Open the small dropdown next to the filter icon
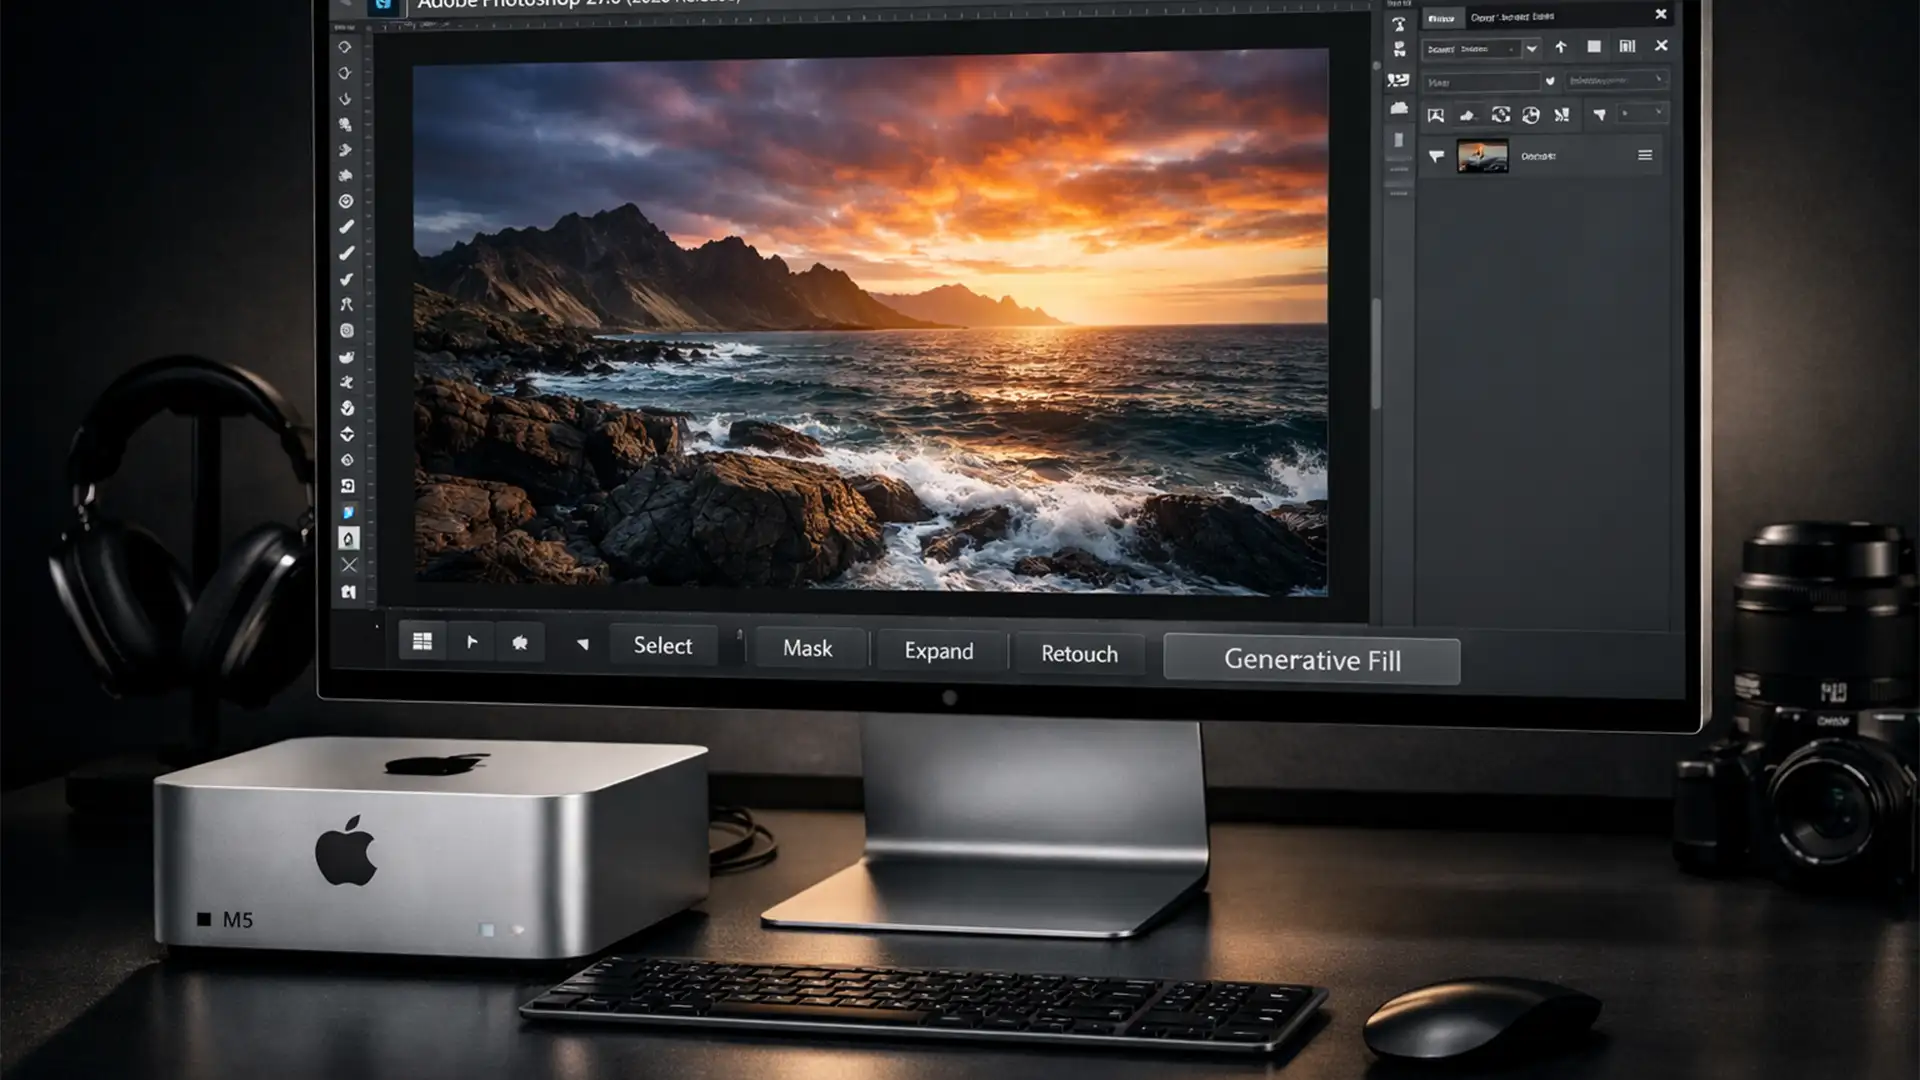Screen dimensions: 1920x1080 (1642, 112)
